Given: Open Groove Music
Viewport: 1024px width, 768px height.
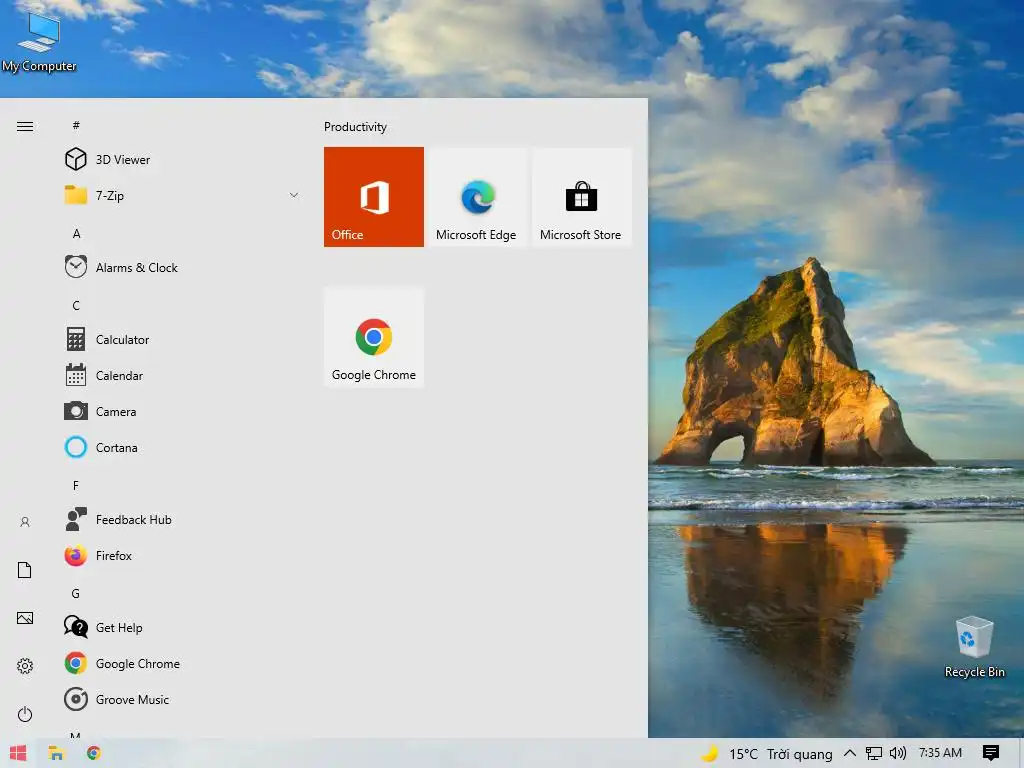Looking at the screenshot, I should [x=182, y=699].
